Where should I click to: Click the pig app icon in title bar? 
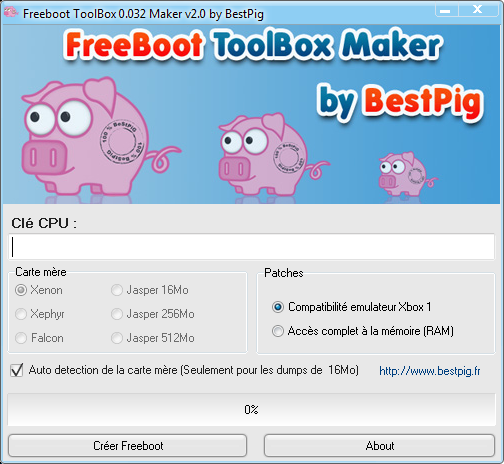11,13
